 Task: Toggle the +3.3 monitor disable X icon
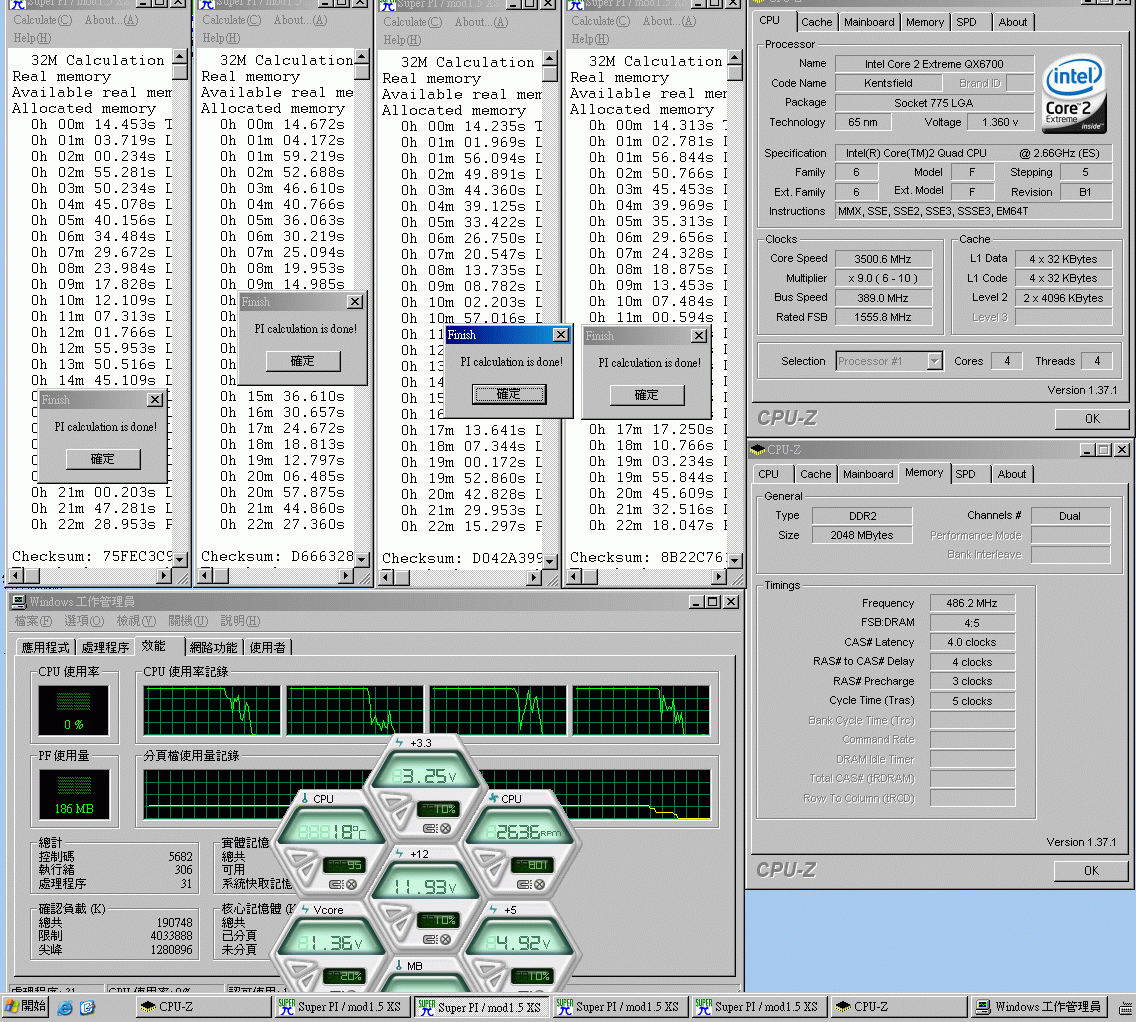tap(446, 829)
